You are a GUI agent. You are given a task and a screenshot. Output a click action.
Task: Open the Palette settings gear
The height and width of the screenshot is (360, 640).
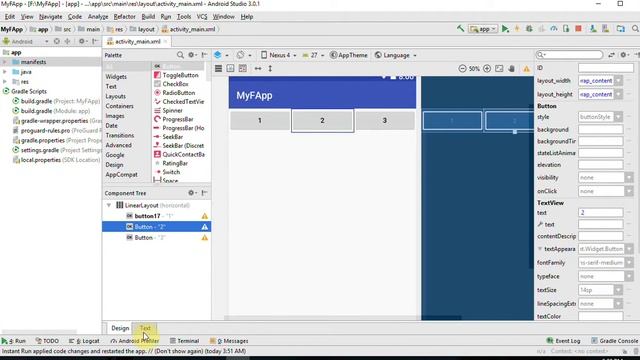(x=191, y=55)
